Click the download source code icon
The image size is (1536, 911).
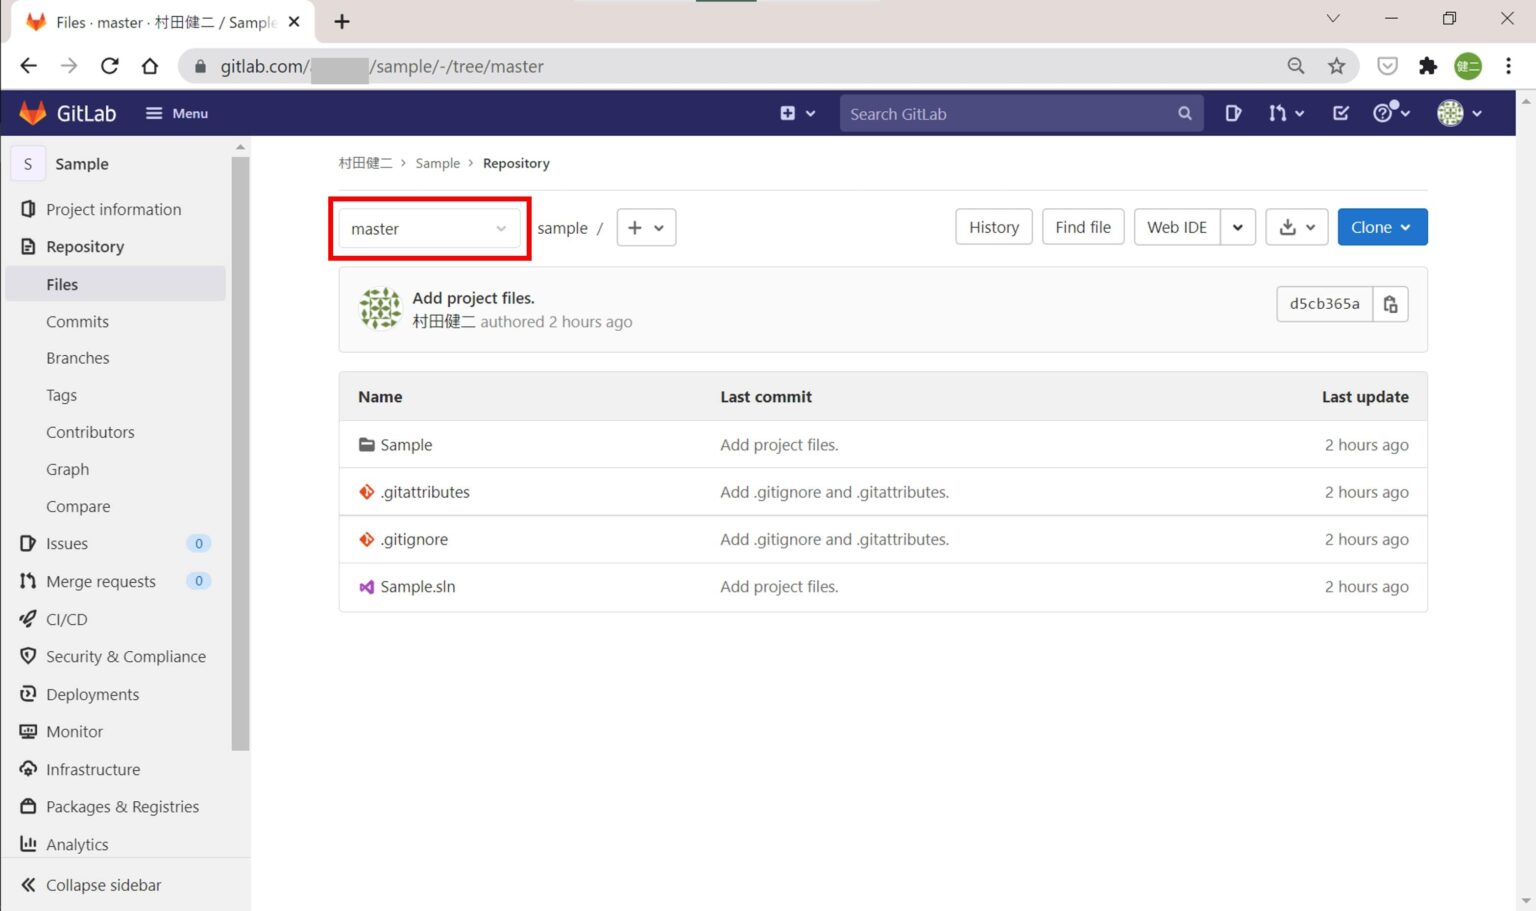pyautogui.click(x=1289, y=227)
